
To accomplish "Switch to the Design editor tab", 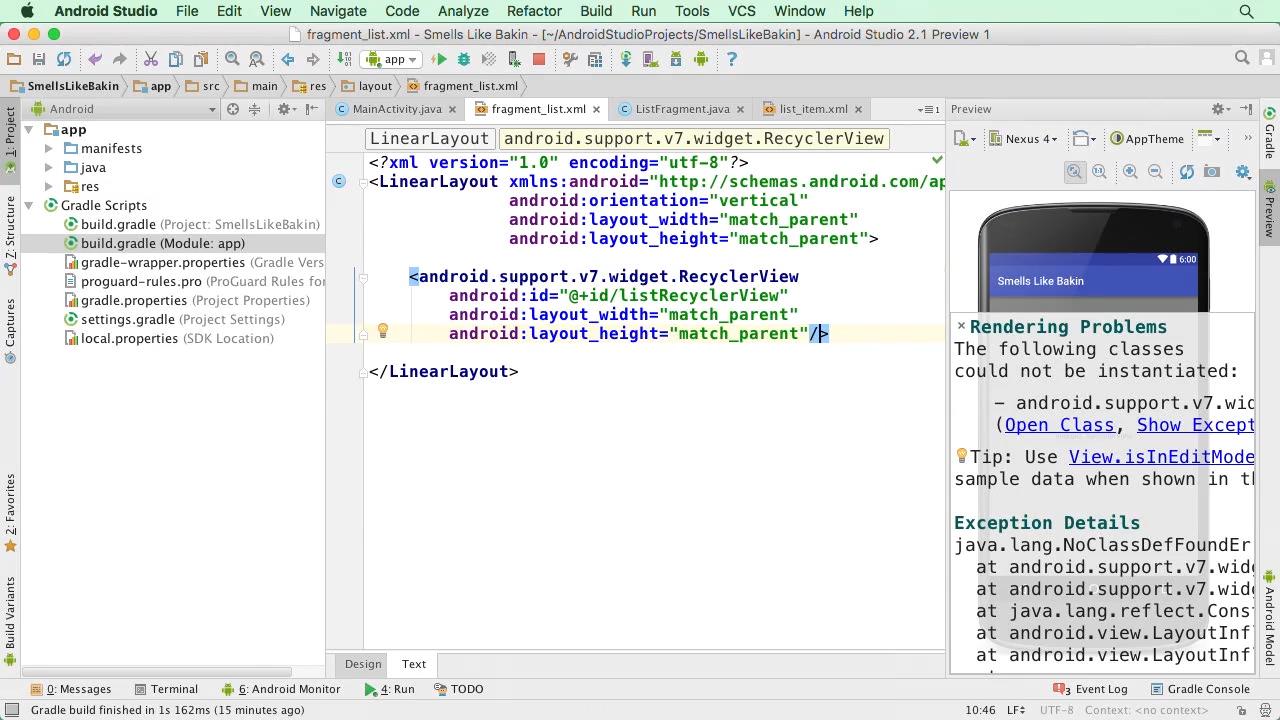I will tap(363, 664).
